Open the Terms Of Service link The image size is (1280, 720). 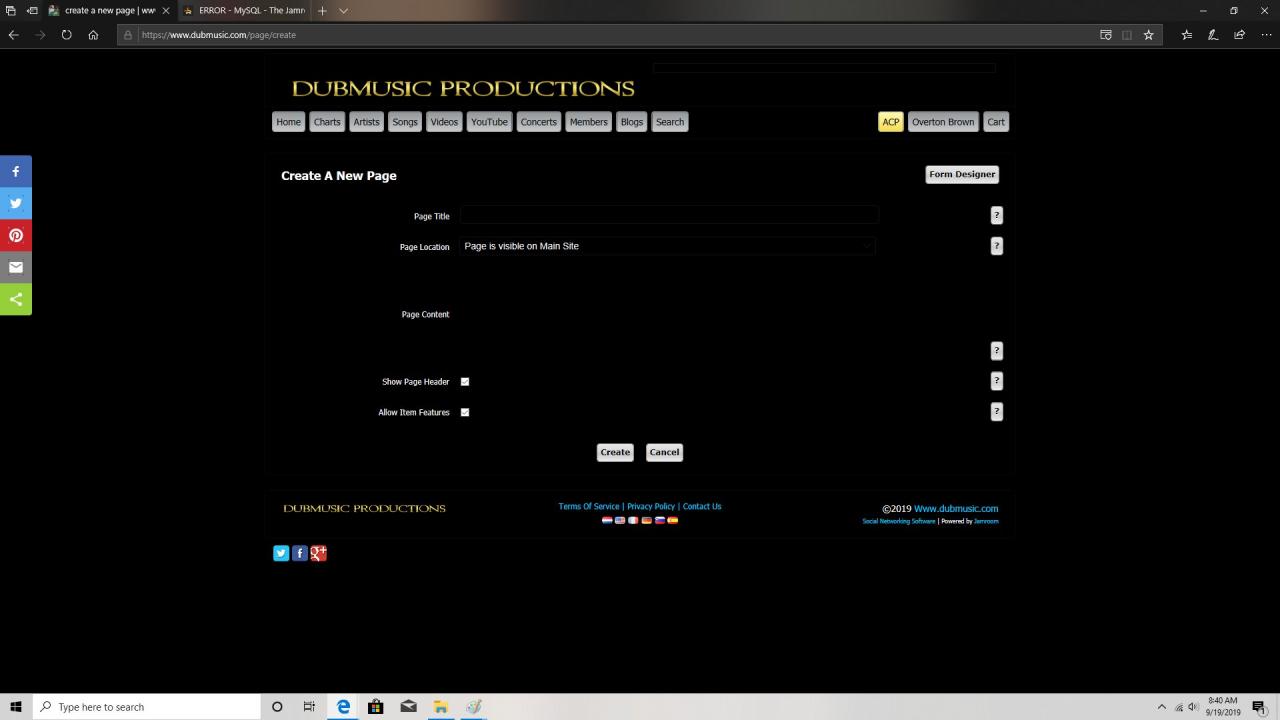[x=589, y=507]
